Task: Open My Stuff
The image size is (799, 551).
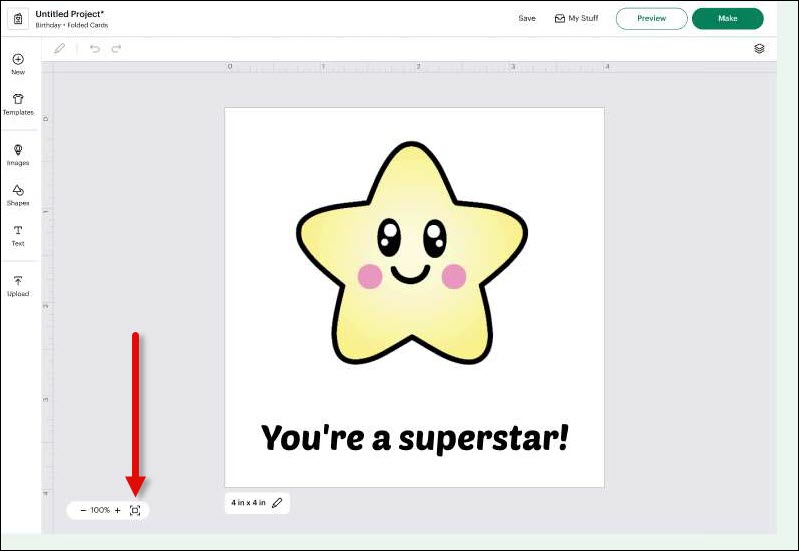Action: [x=576, y=18]
